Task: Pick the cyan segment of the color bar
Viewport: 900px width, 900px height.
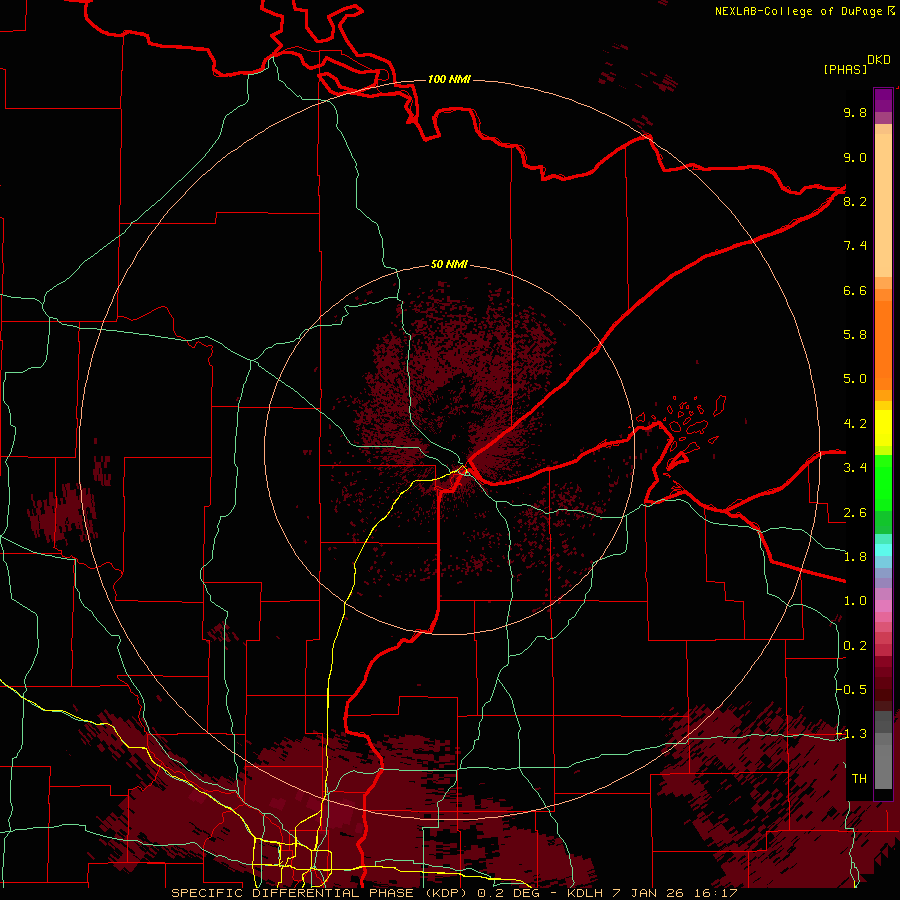Action: pos(883,550)
